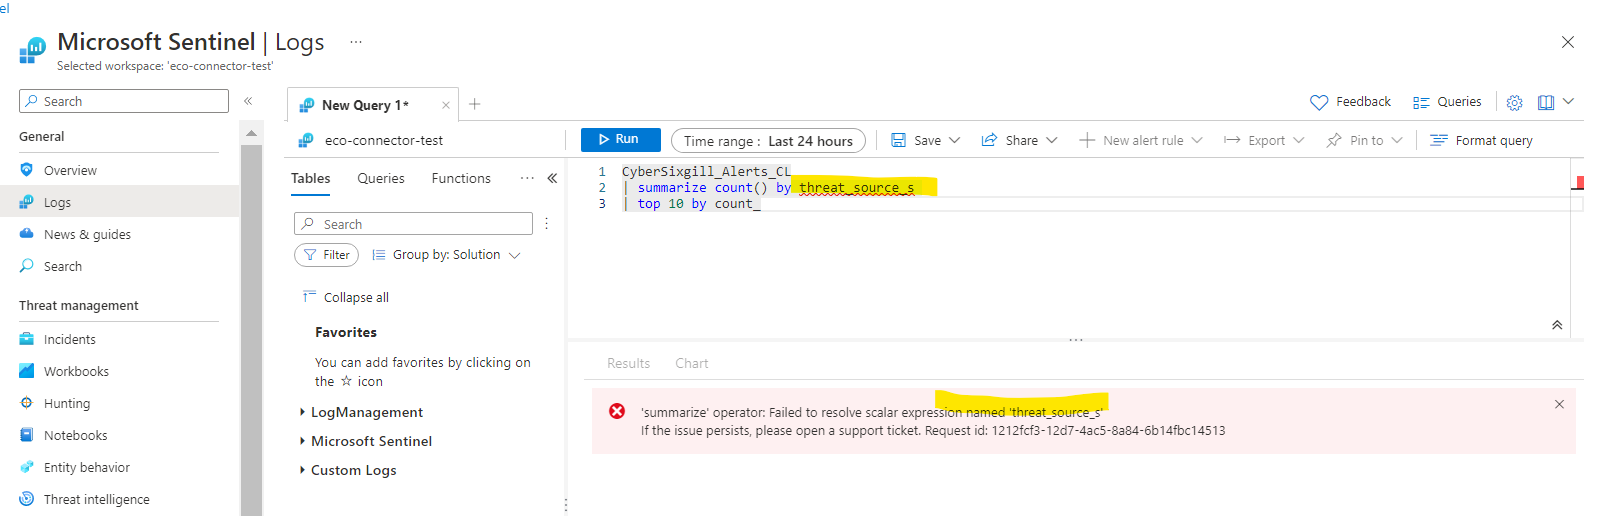Switch to the Results tab

click(628, 363)
